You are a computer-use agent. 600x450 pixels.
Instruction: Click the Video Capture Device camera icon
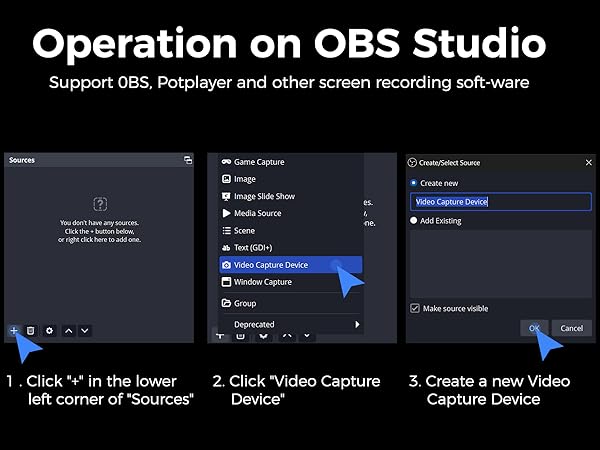pyautogui.click(x=227, y=265)
